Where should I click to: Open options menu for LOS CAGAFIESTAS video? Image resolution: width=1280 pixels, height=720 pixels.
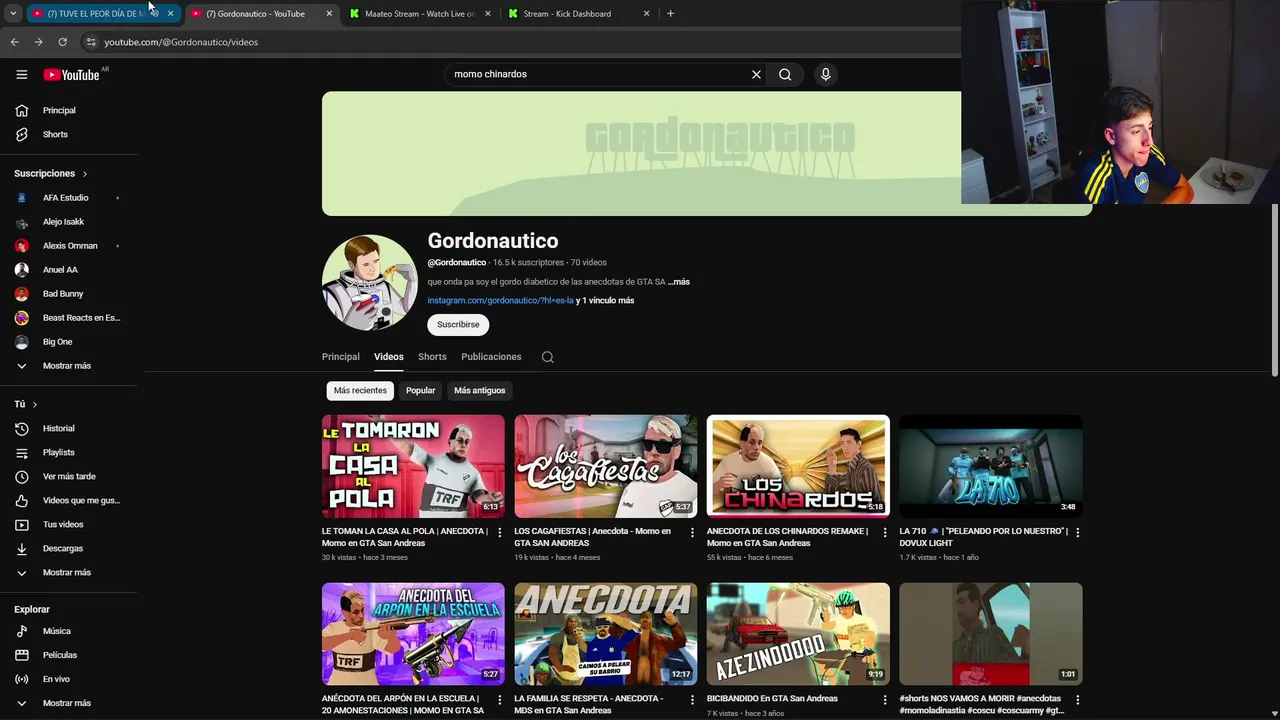point(692,532)
